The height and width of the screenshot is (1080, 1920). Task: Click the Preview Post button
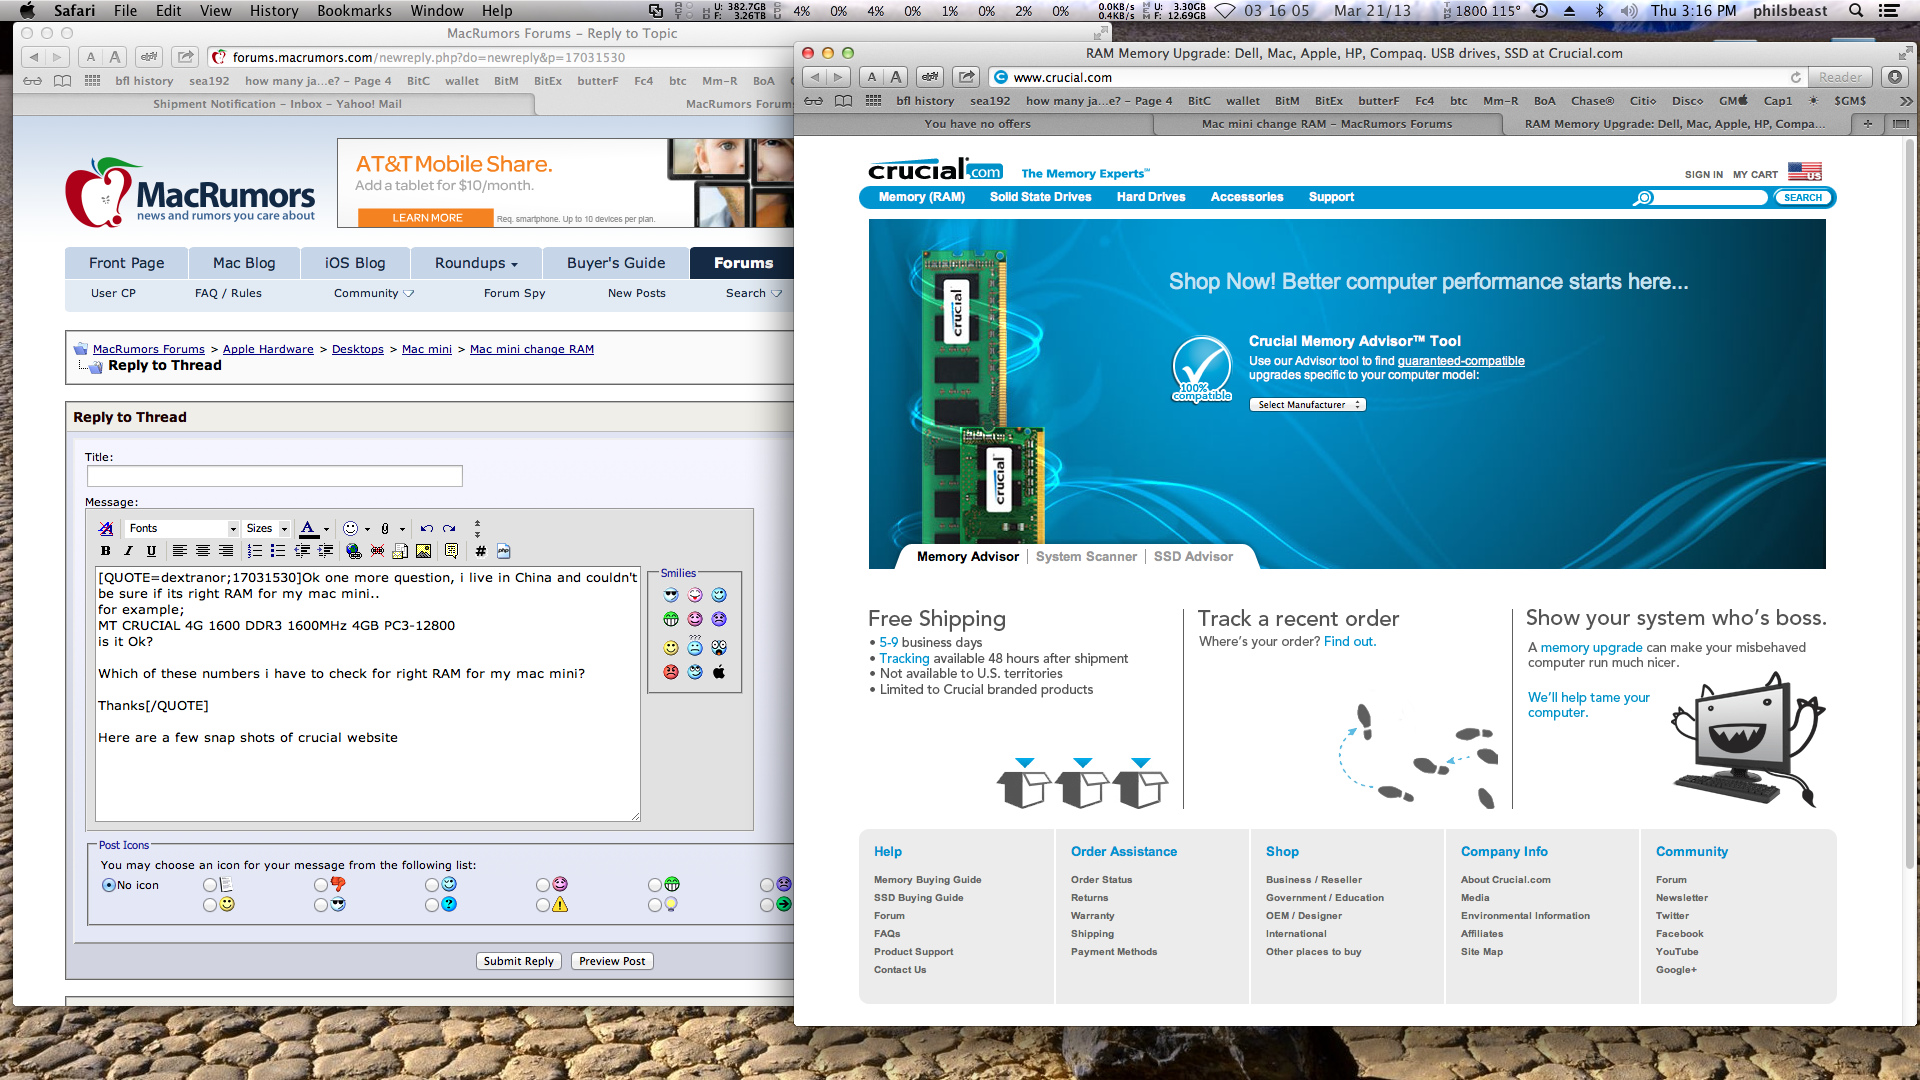pos(612,961)
